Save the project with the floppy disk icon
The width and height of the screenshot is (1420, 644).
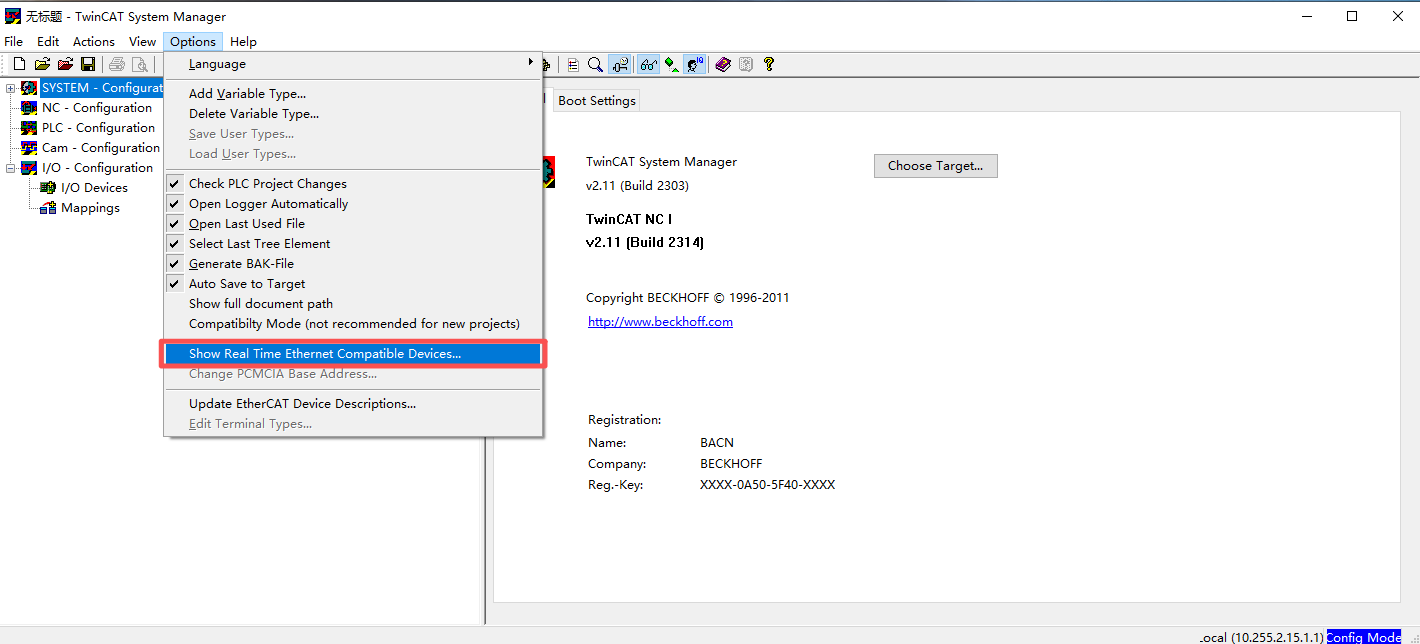[x=88, y=65]
